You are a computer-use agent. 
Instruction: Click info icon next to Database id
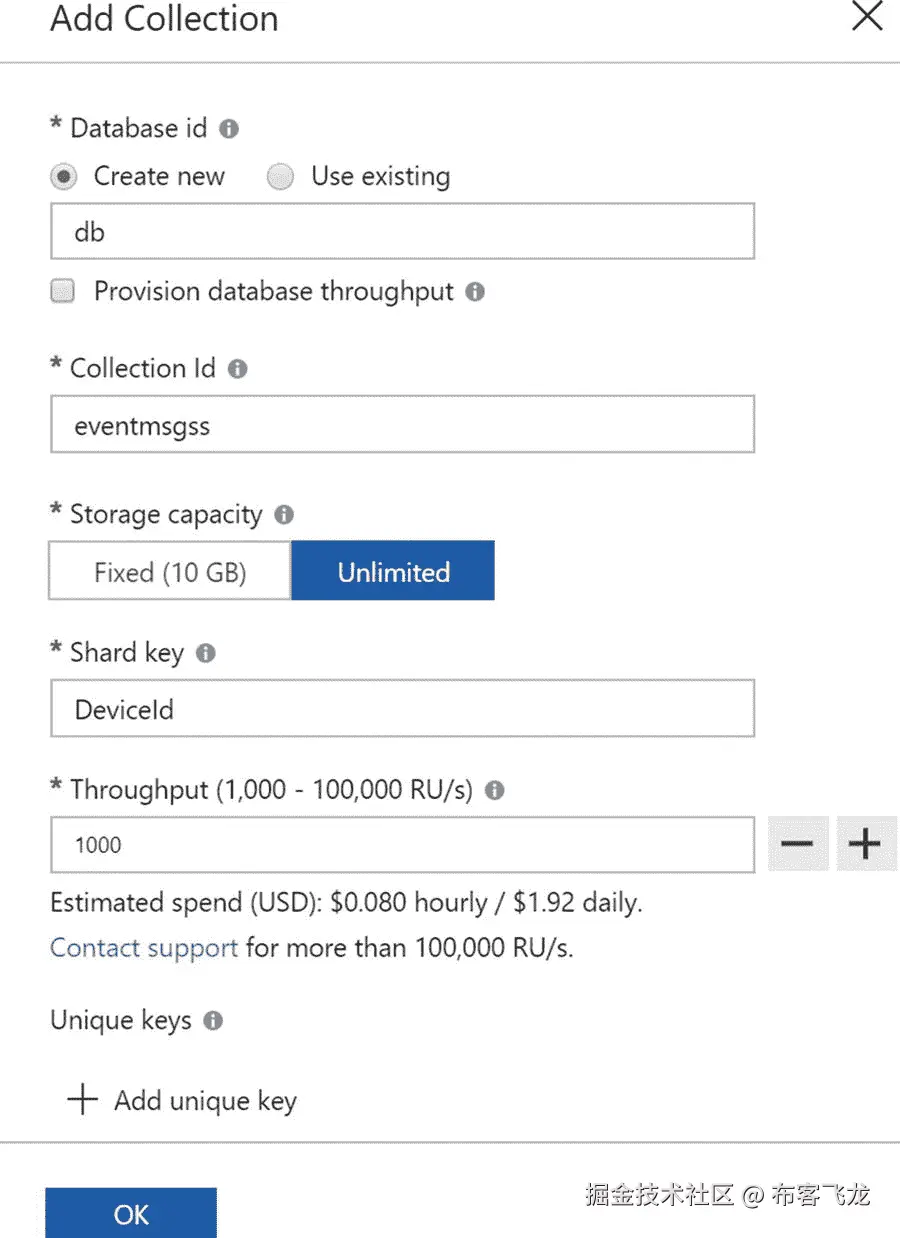(229, 129)
